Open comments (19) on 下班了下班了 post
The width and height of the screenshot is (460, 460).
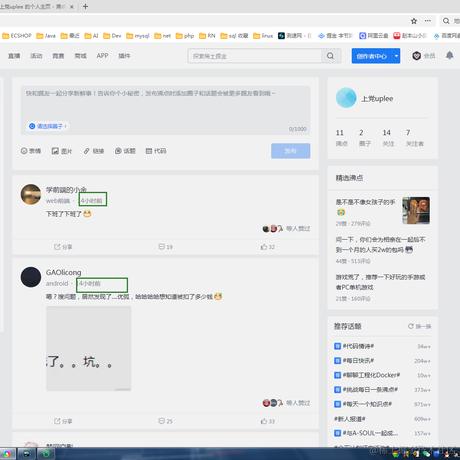tap(165, 247)
